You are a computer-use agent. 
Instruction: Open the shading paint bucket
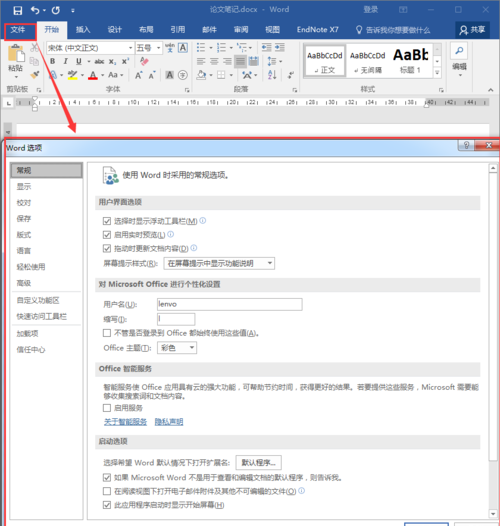pos(201,75)
